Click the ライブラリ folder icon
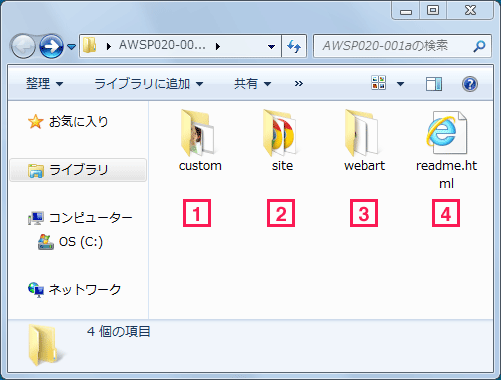 pyautogui.click(x=36, y=170)
